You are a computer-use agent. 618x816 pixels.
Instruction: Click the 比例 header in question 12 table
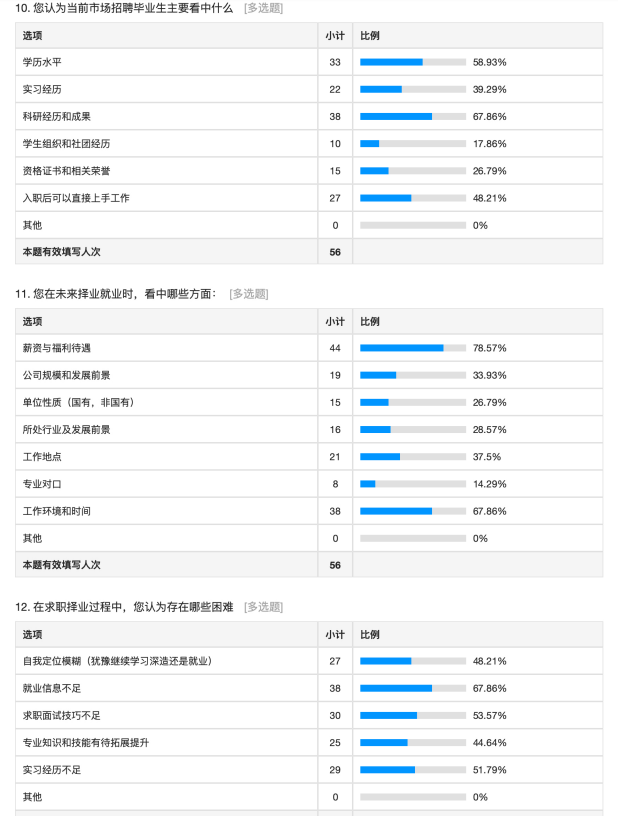(x=370, y=634)
